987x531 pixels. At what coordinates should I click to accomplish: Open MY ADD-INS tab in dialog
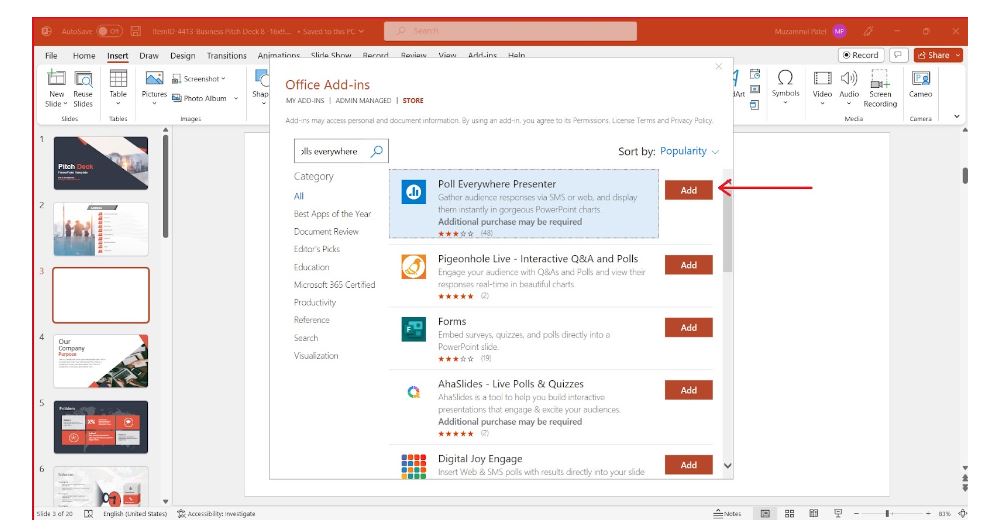pyautogui.click(x=305, y=101)
